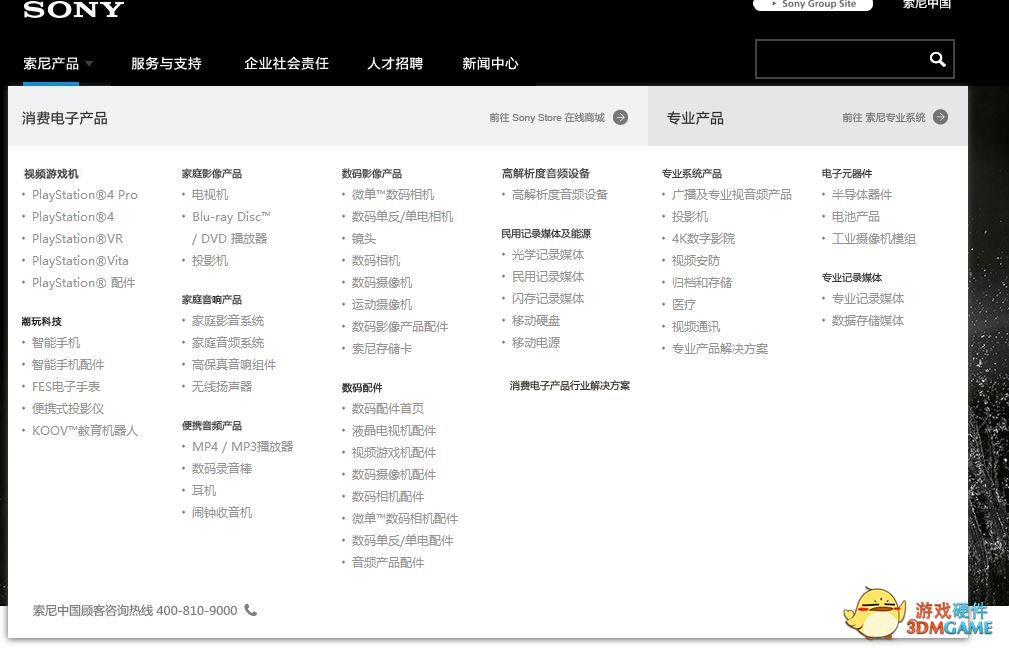Follow the 前往 Sony Store 在线商城 link

(547, 118)
